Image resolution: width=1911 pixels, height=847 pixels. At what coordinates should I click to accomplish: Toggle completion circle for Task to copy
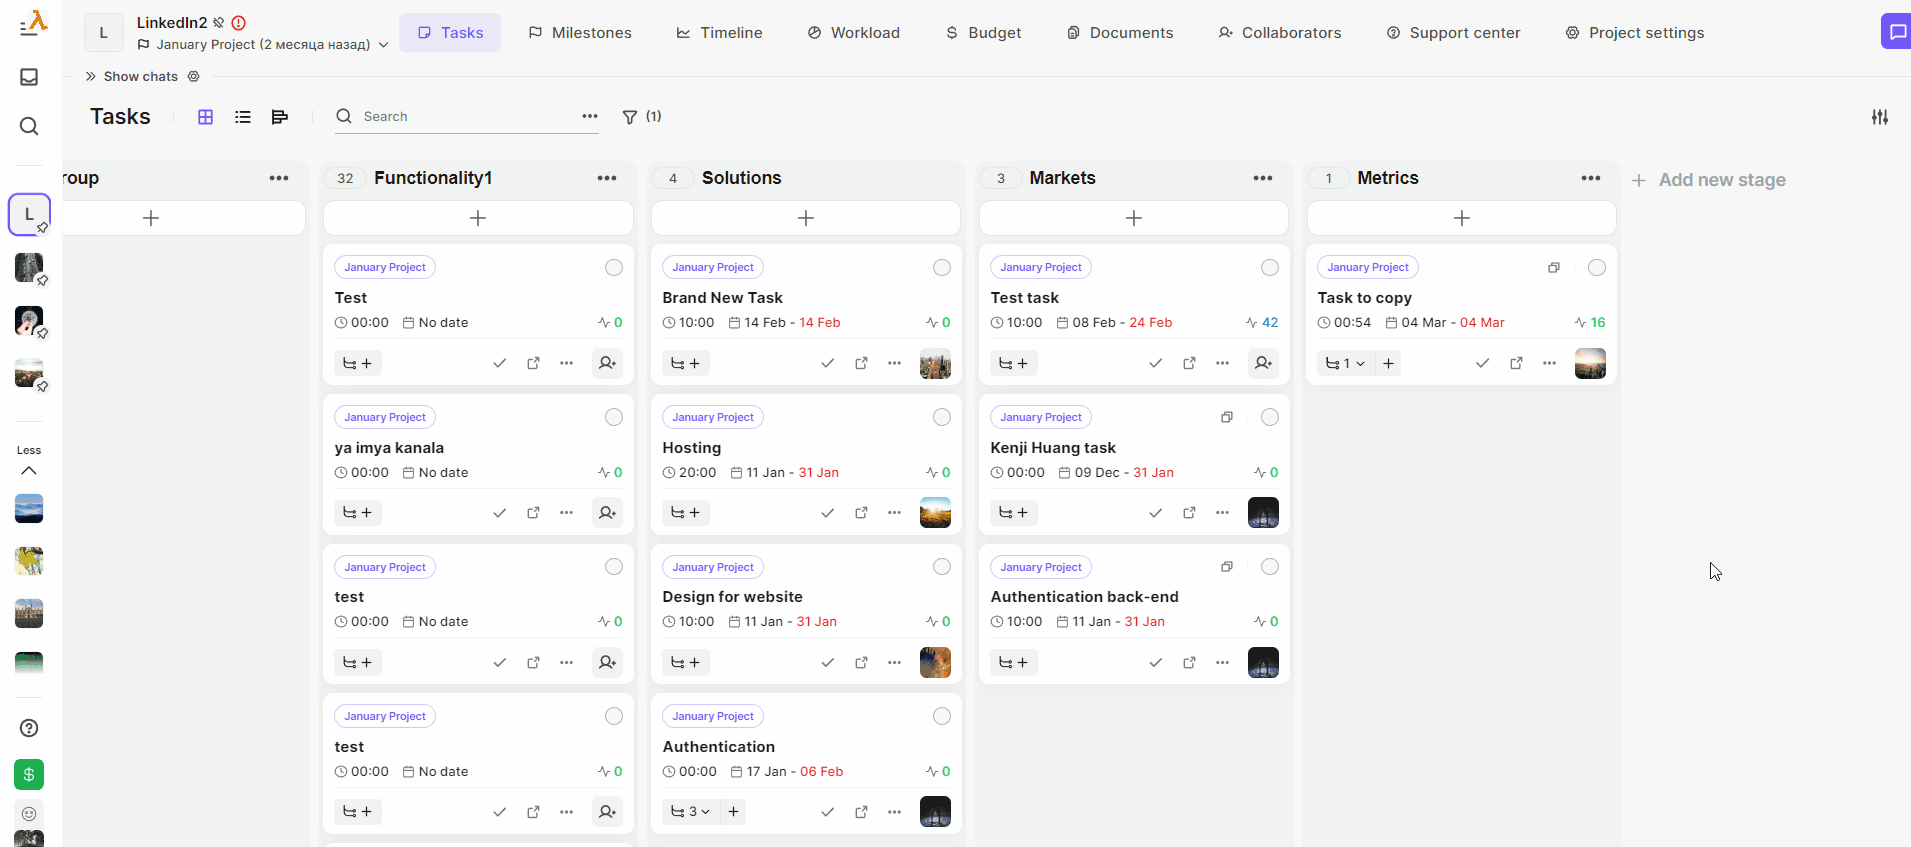point(1597,267)
